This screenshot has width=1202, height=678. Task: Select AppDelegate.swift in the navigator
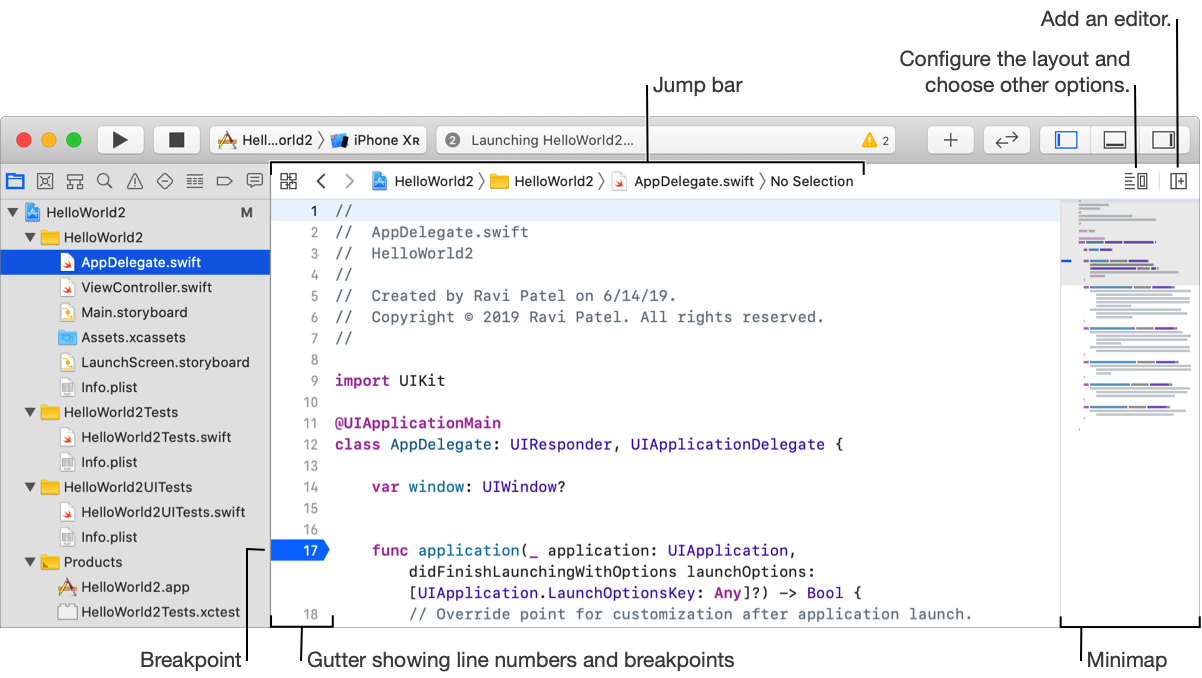click(135, 262)
